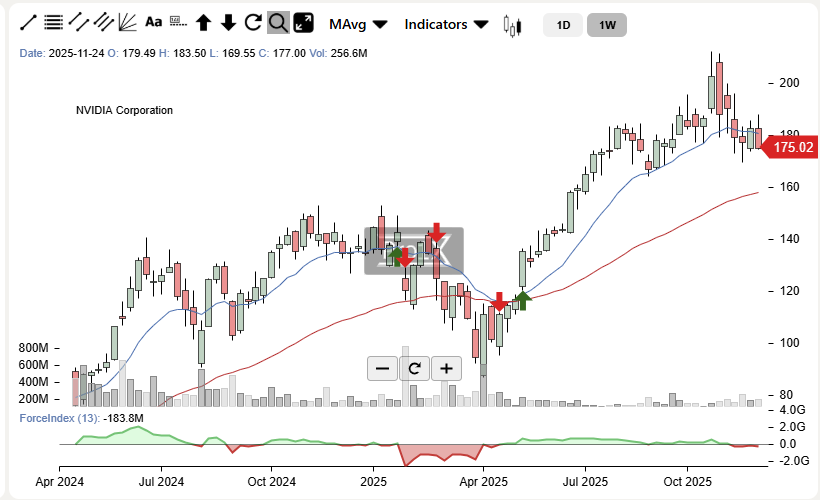
Task: Click the refresh icon in the toolbar
Action: click(253, 23)
